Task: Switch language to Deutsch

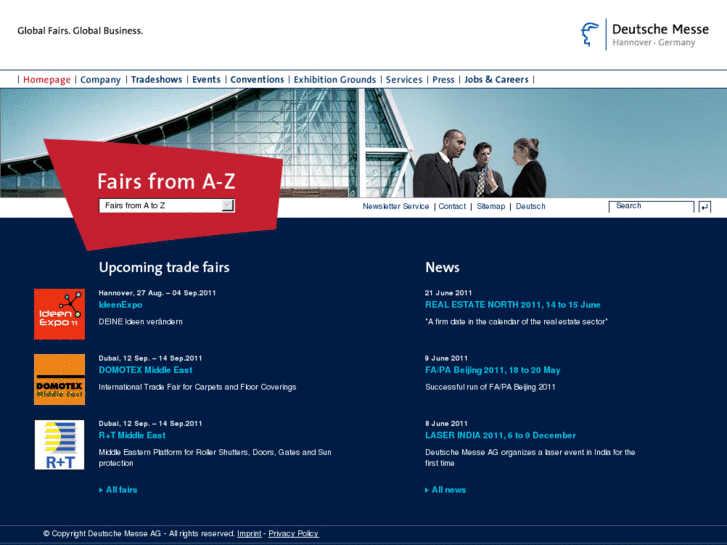Action: tap(530, 206)
